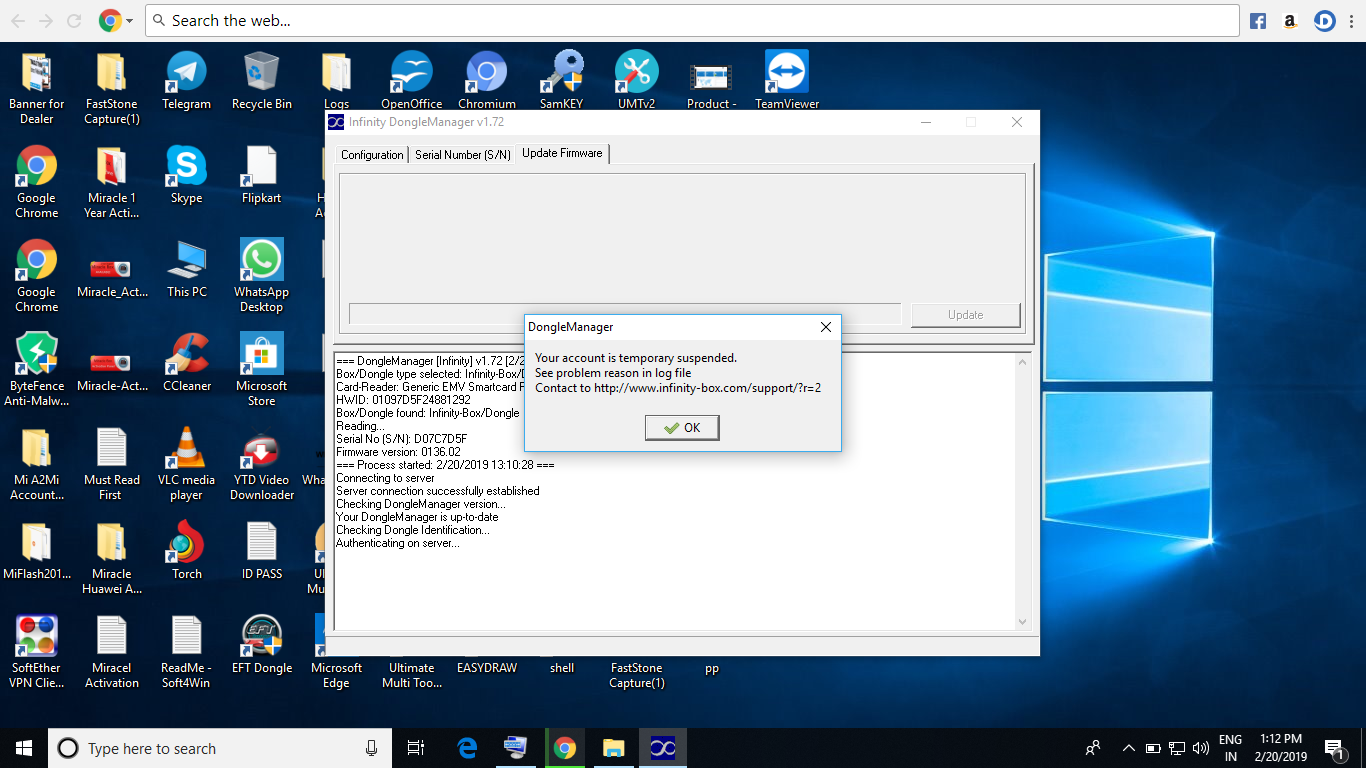This screenshot has height=768, width=1366.
Task: Open the Must Read First file
Action: pos(111,463)
